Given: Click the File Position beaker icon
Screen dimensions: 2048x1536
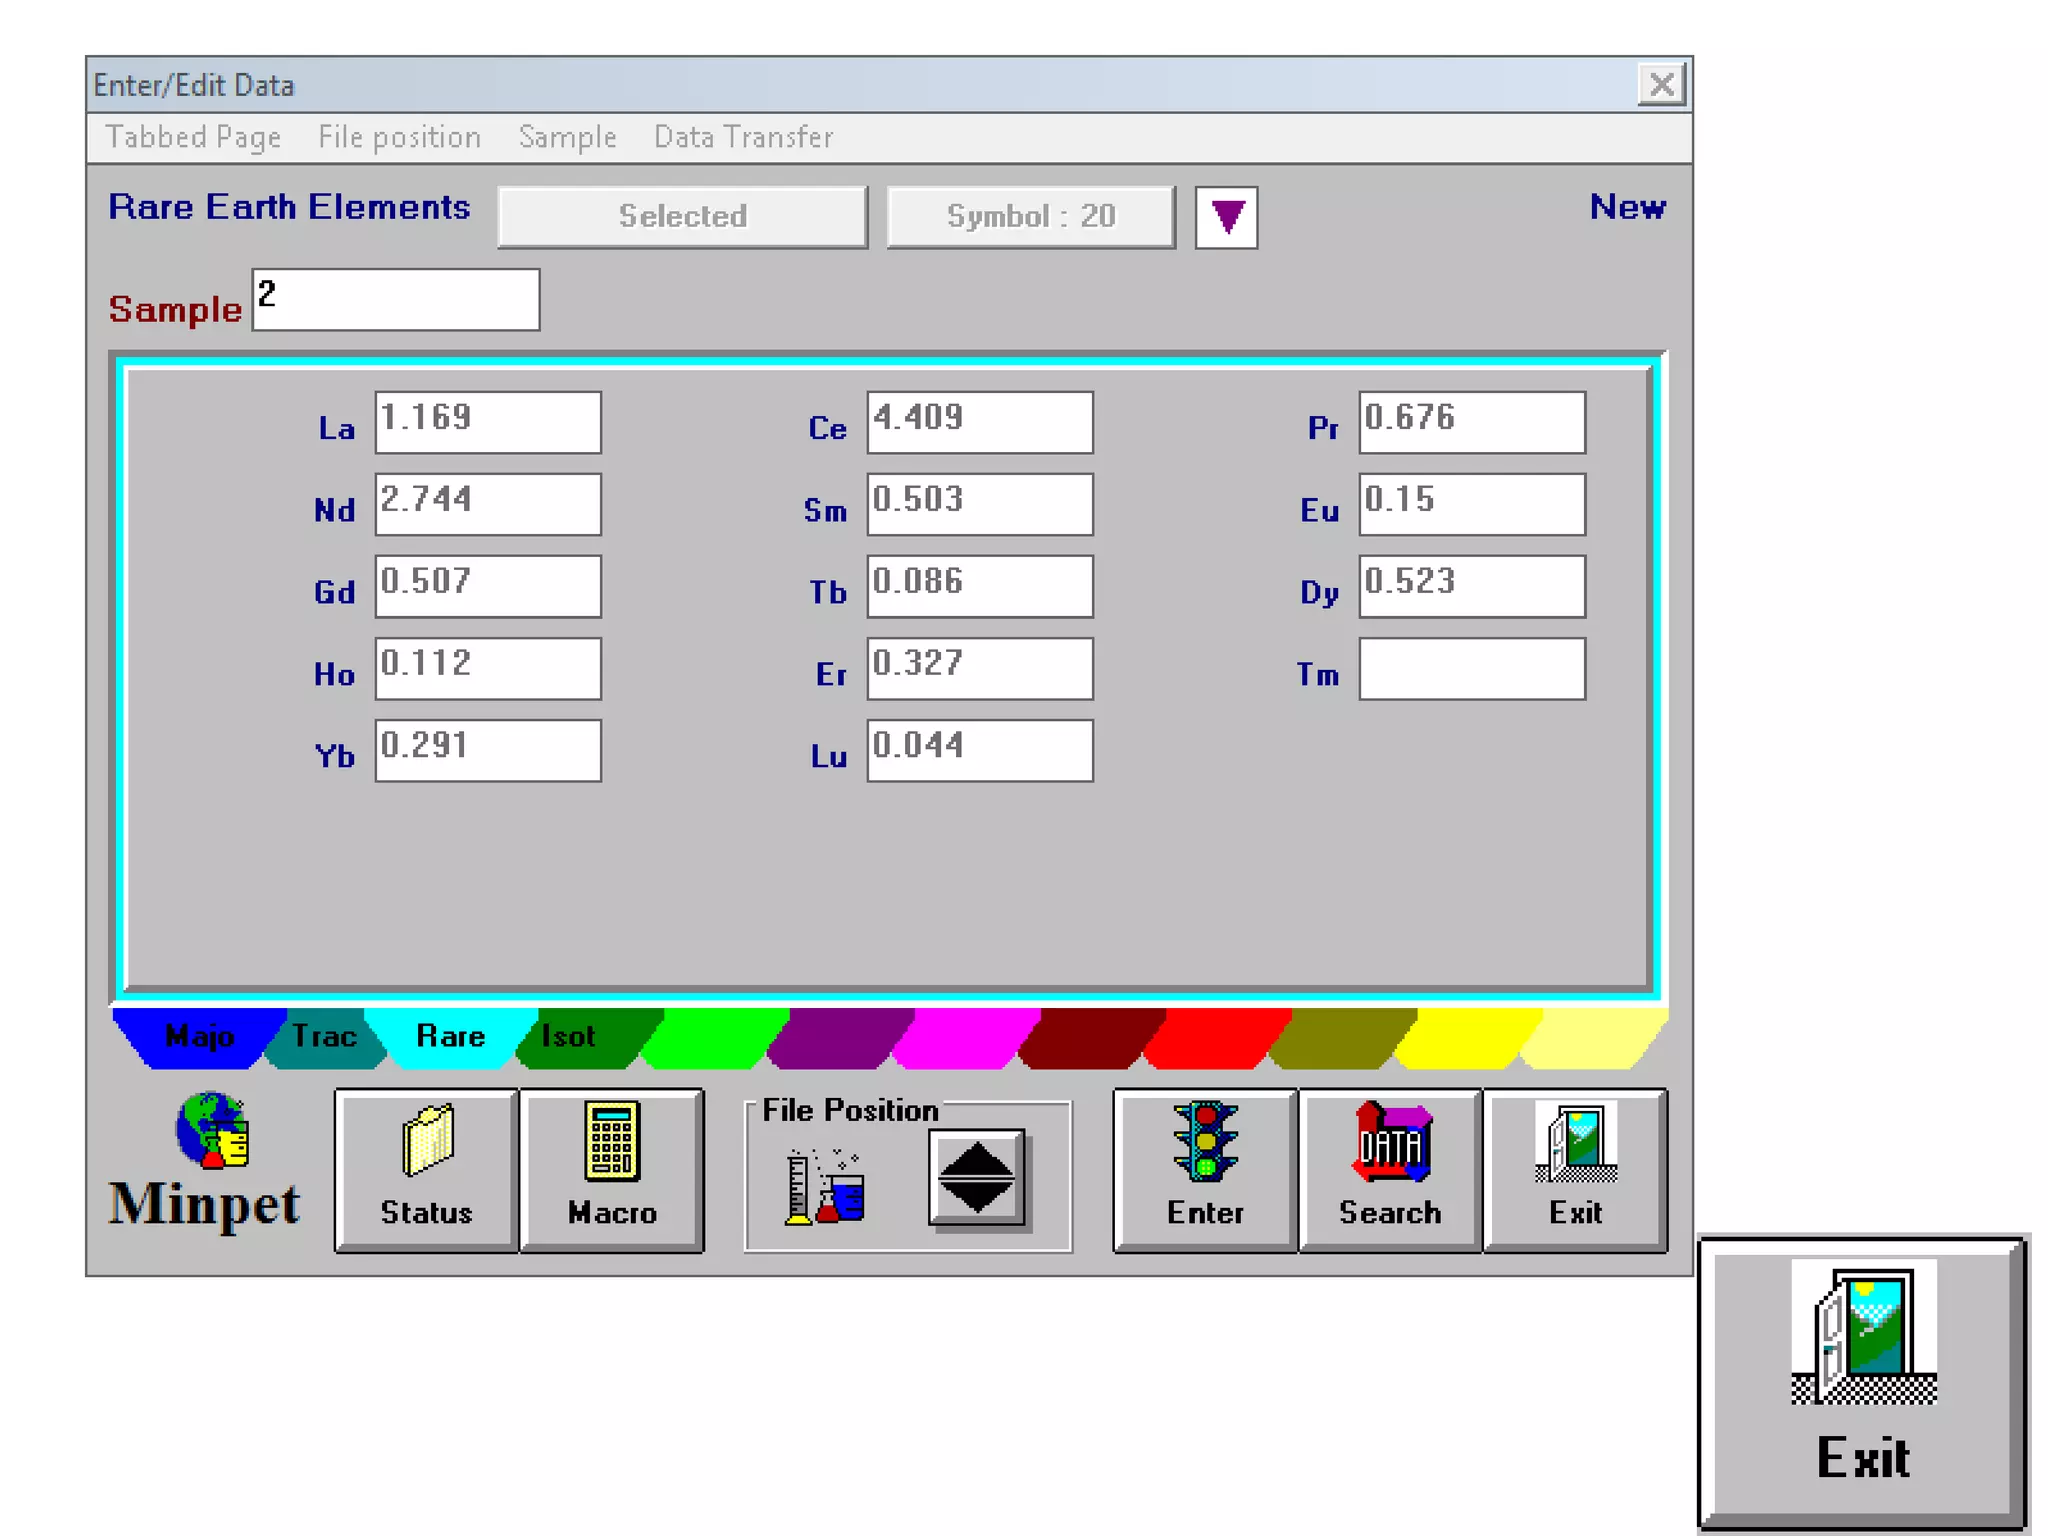Looking at the screenshot, I should pyautogui.click(x=825, y=1187).
